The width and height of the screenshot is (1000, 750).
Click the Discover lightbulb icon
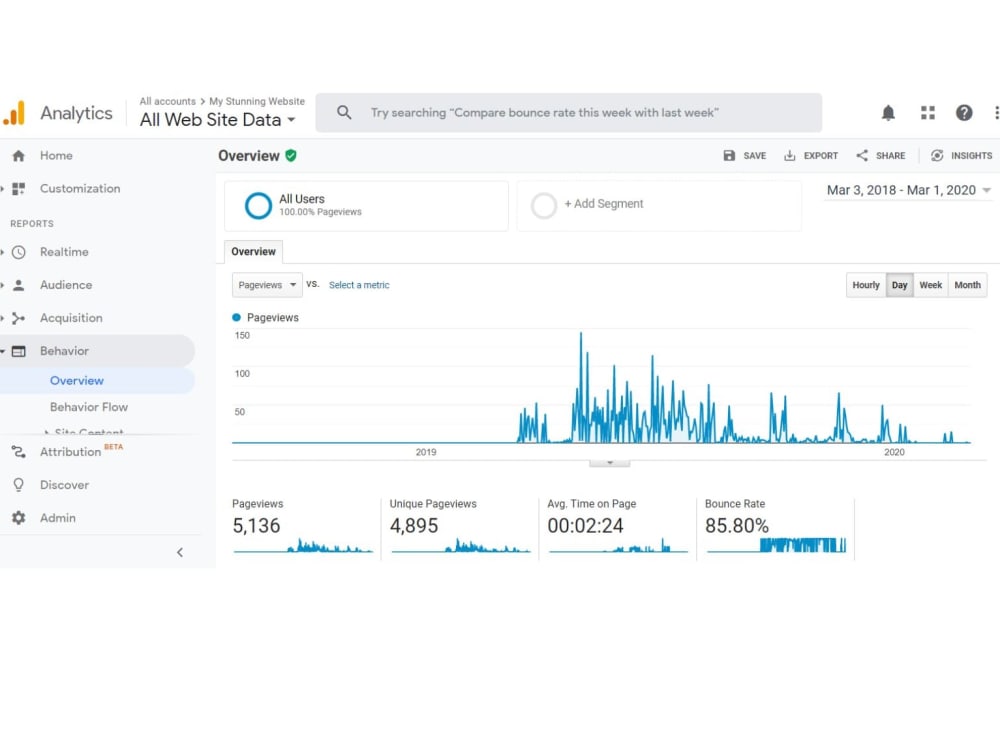(x=18, y=485)
